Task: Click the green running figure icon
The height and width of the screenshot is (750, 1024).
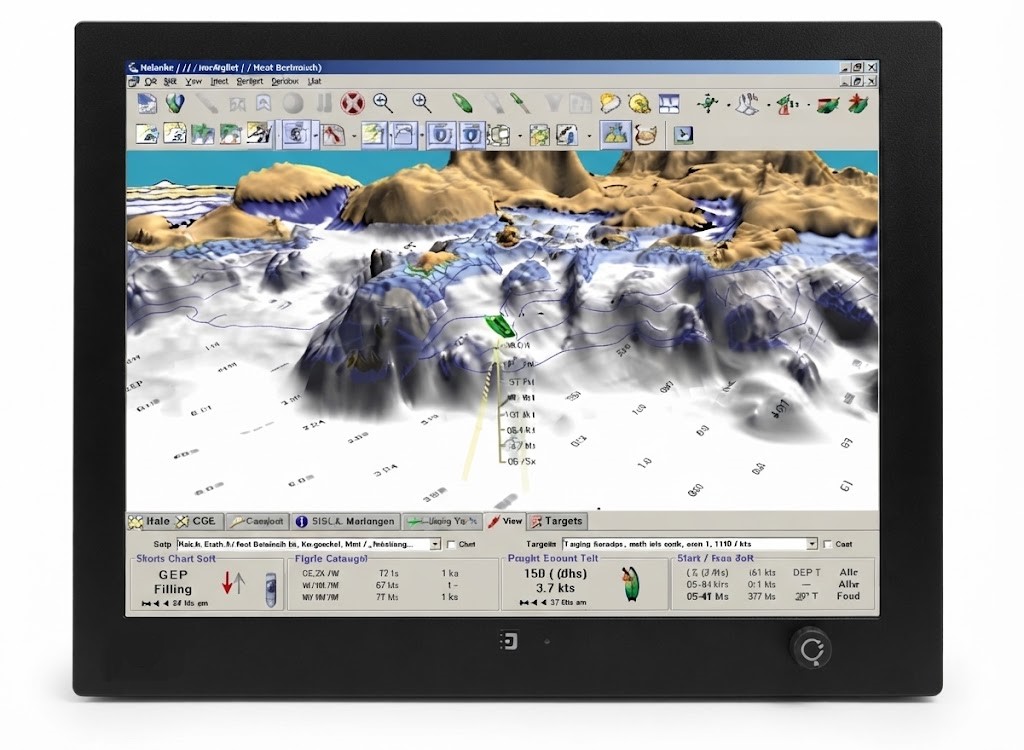Action: 707,103
